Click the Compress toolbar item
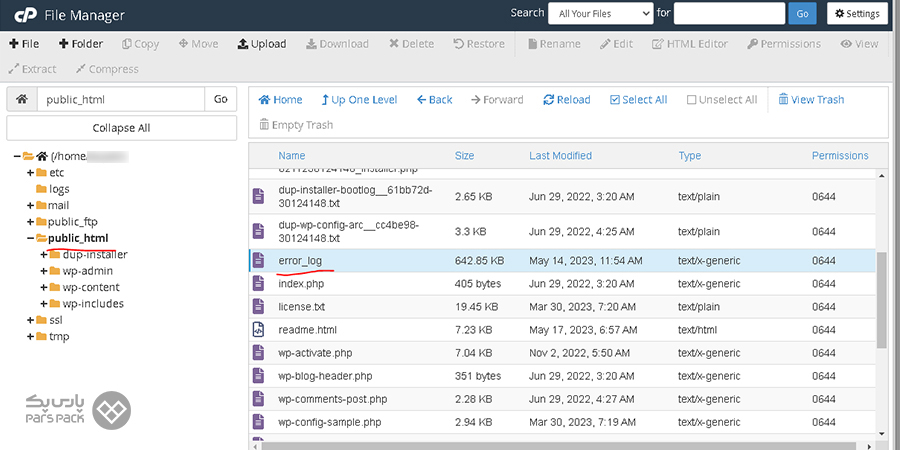The width and height of the screenshot is (900, 450). click(107, 69)
